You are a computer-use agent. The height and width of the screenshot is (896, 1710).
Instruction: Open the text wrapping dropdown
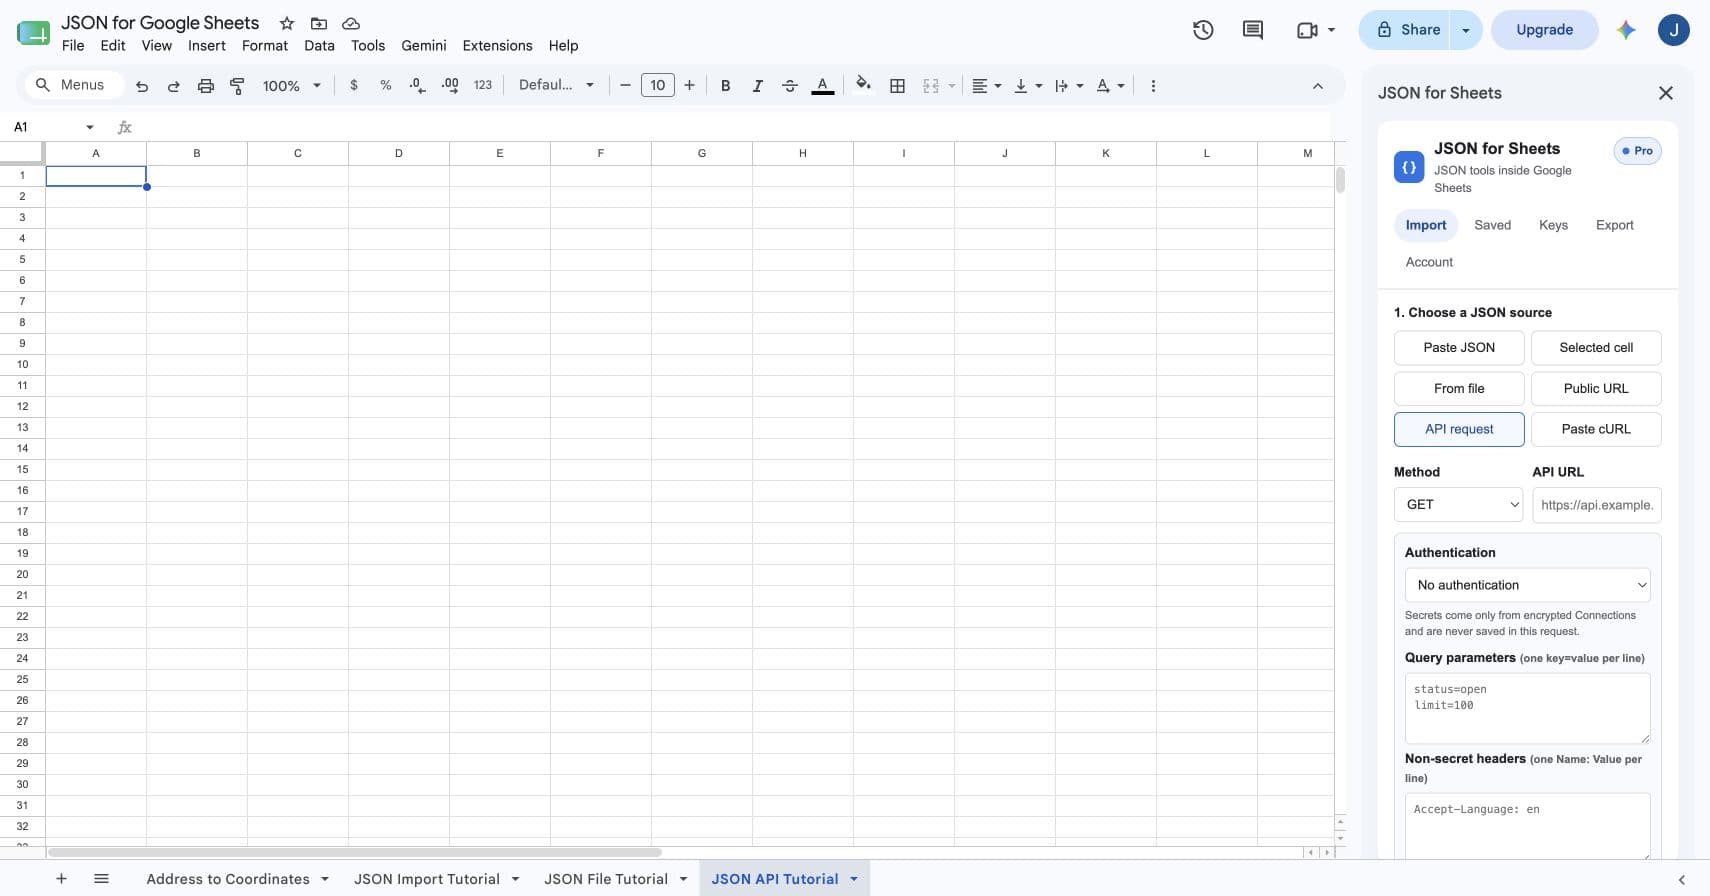1069,86
